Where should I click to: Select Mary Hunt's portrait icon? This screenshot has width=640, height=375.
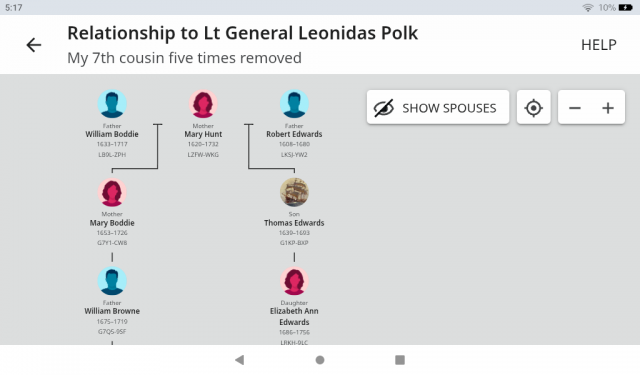coord(203,104)
